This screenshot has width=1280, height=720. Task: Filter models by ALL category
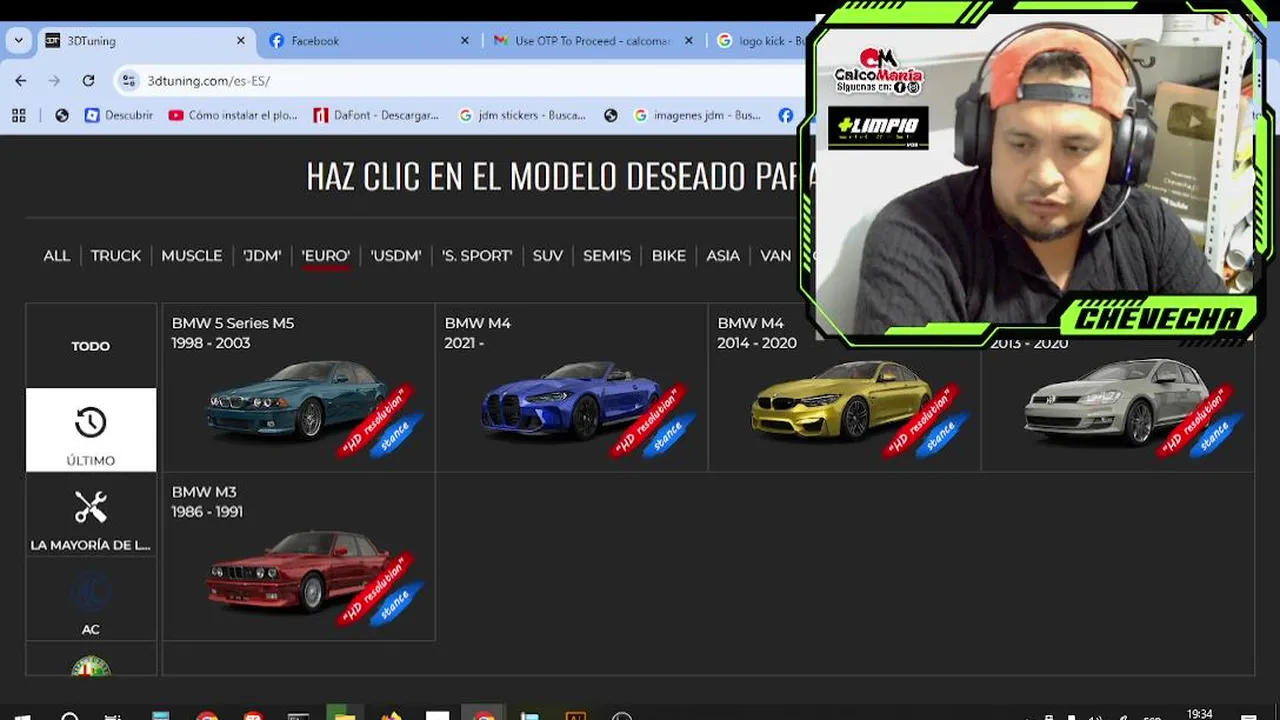pos(57,256)
